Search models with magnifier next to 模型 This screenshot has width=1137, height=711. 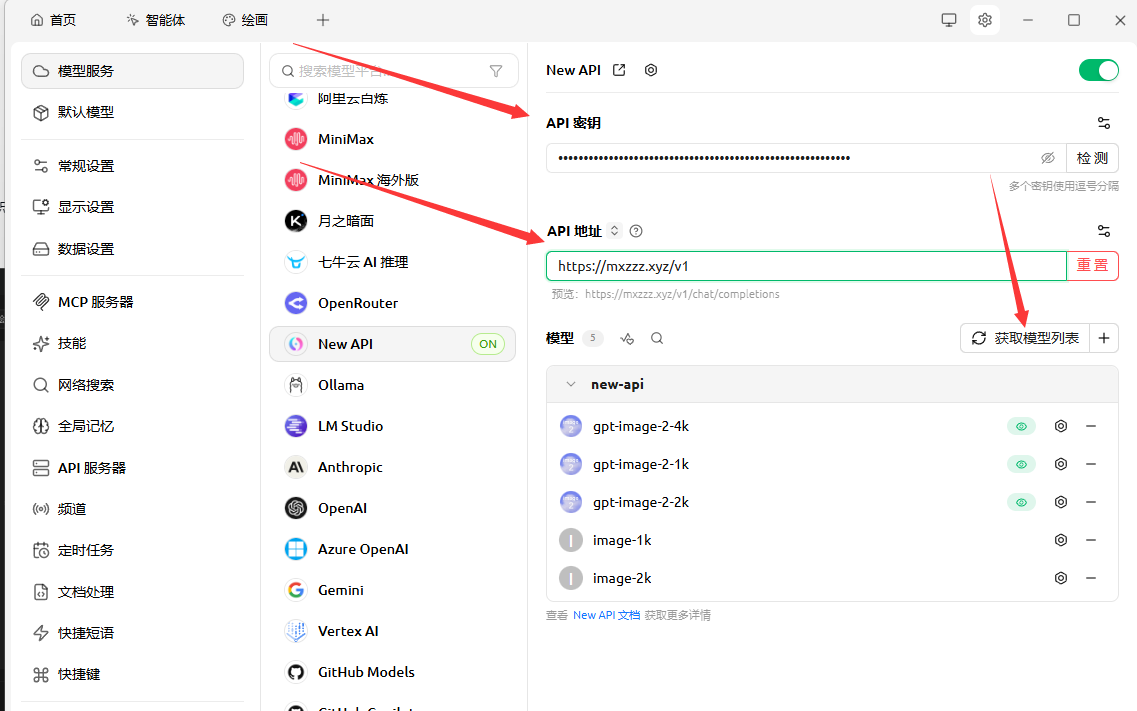click(x=657, y=338)
